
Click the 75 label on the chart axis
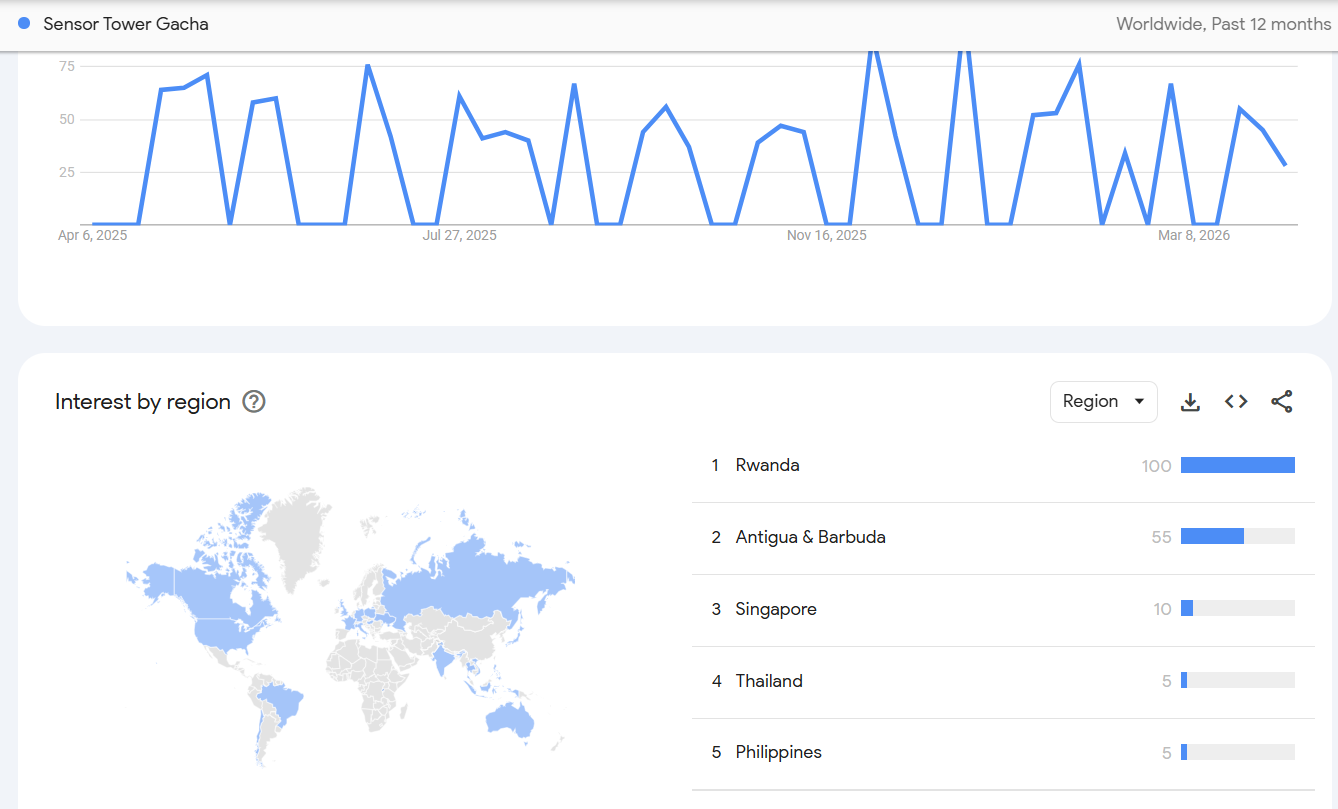67,66
